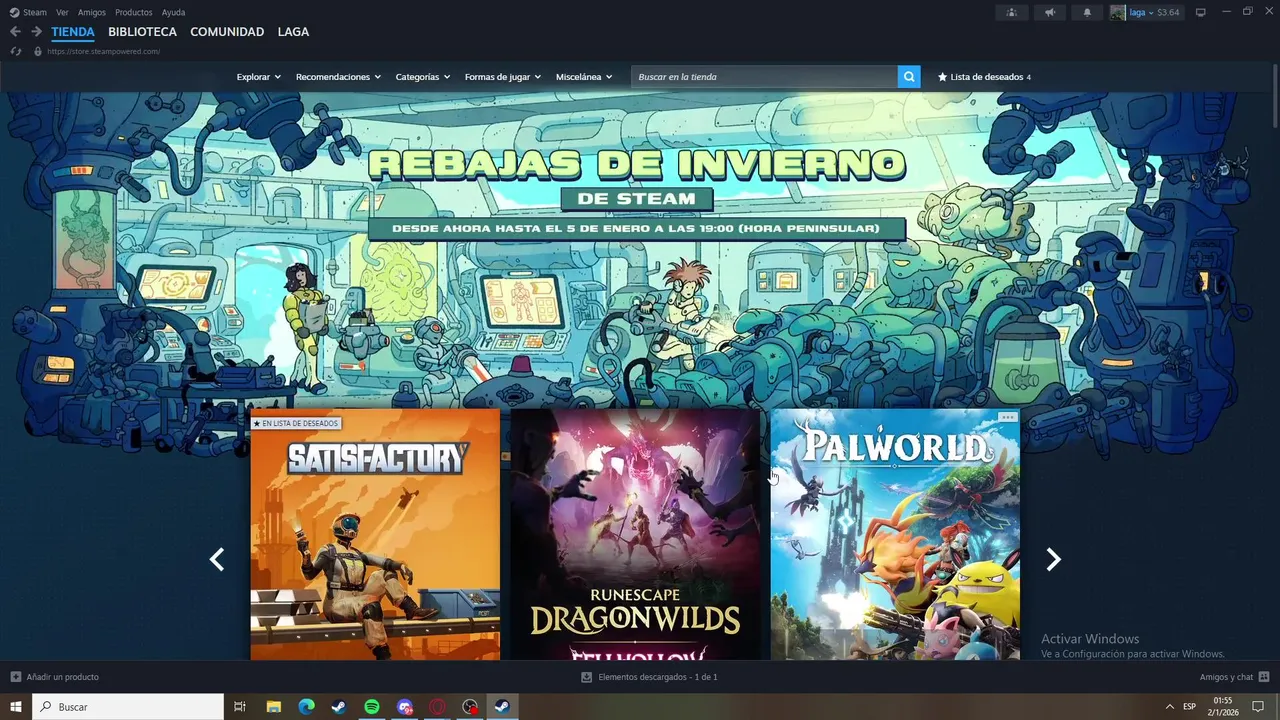Click Amigos y chat

tap(1226, 677)
